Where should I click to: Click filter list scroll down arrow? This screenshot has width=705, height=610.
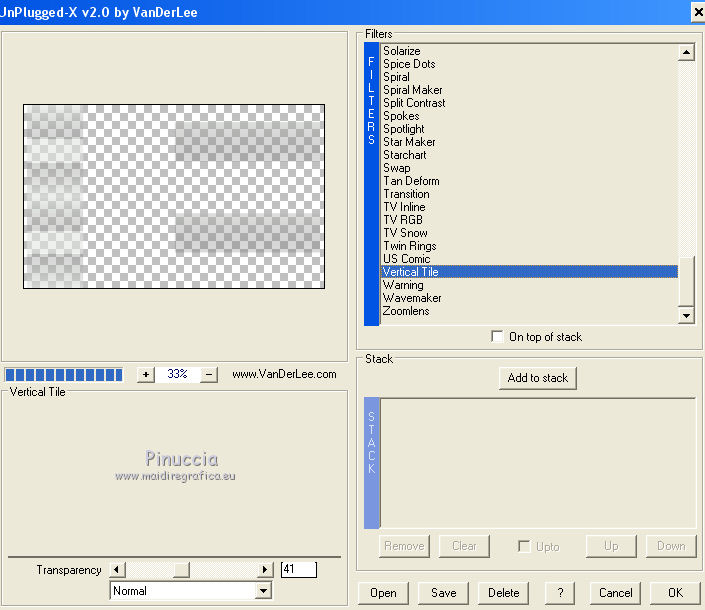686,315
